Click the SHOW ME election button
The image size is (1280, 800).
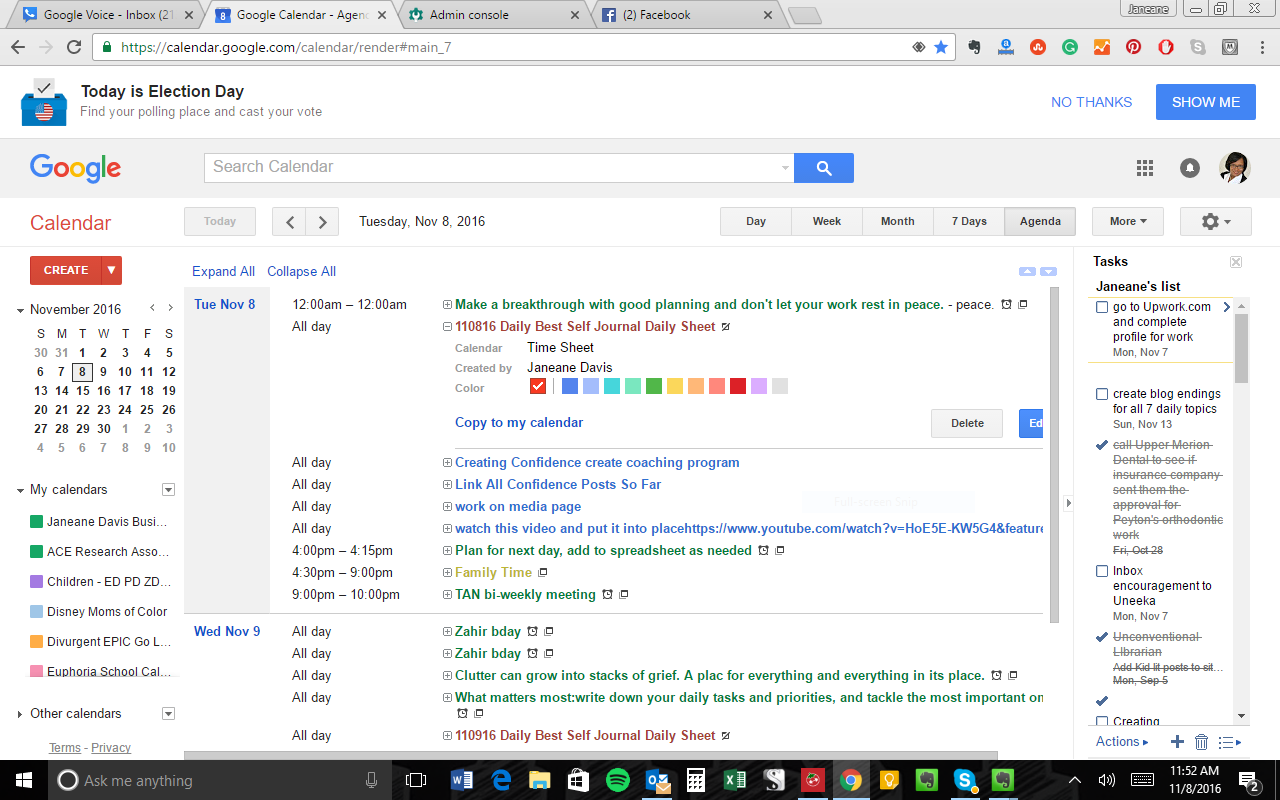(x=1206, y=102)
